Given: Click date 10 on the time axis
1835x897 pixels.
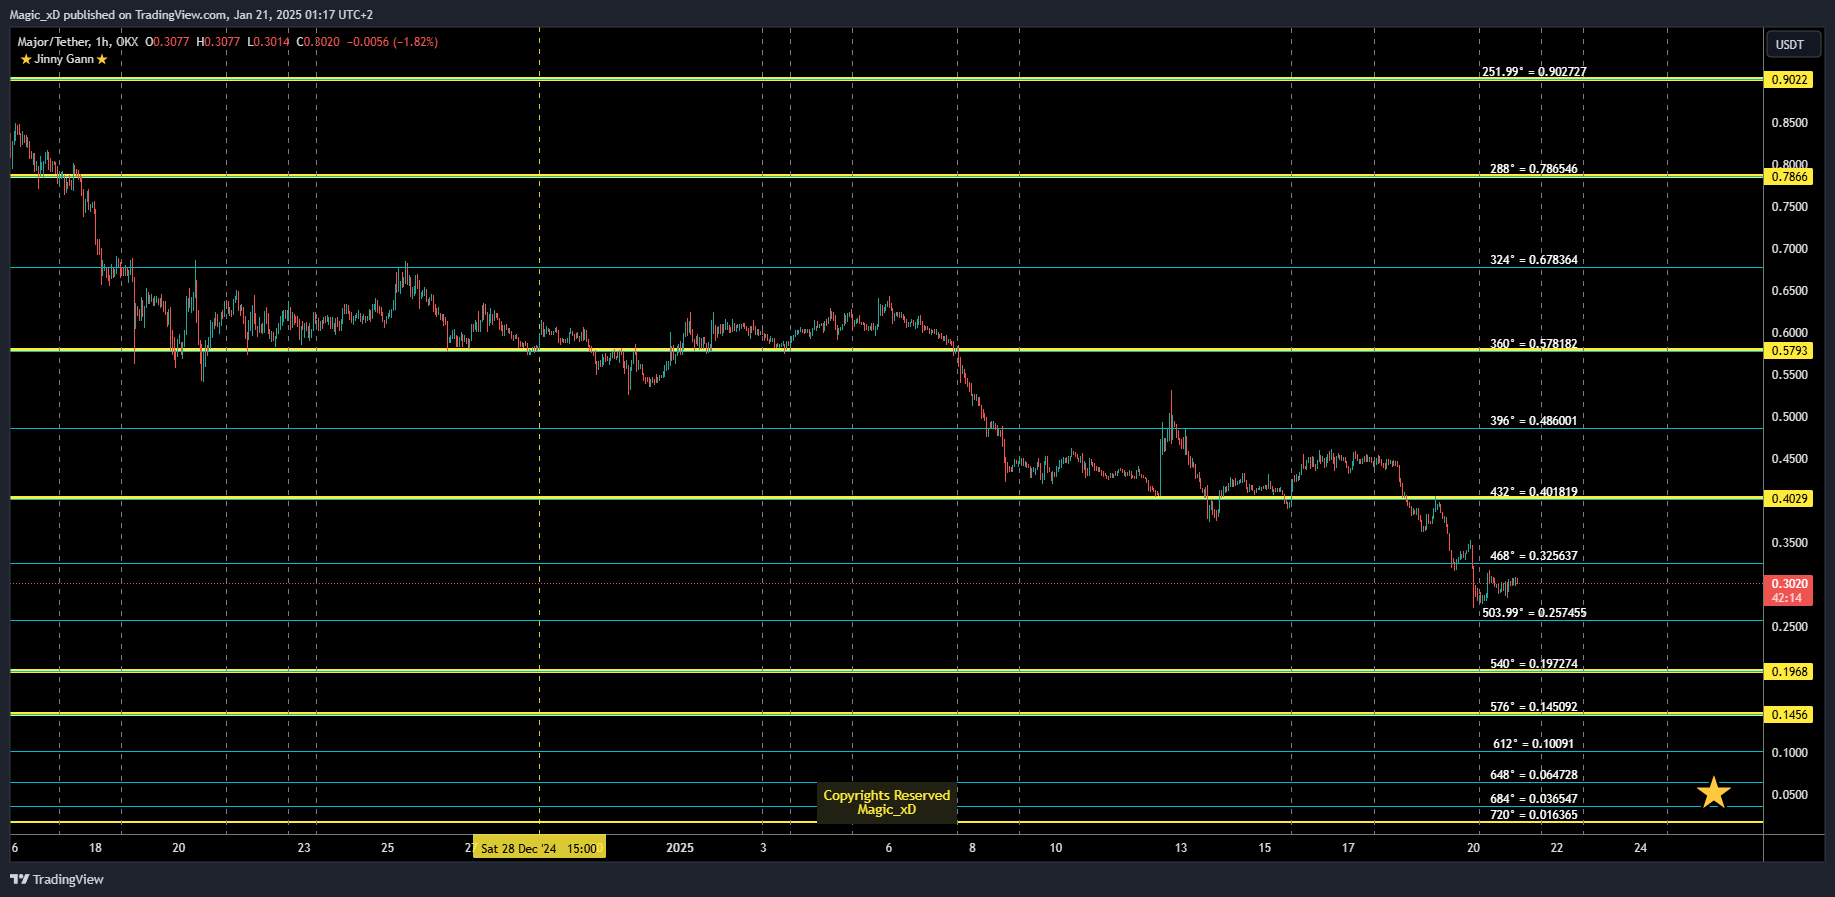Looking at the screenshot, I should (1056, 848).
